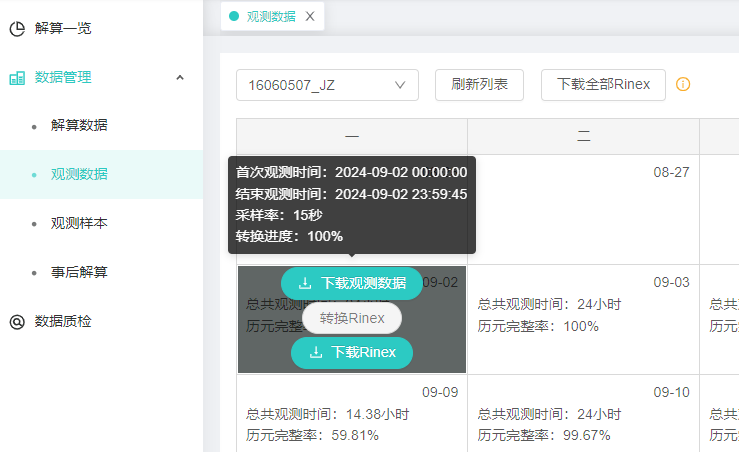Select the 观测数据 sidebar item
This screenshot has width=739, height=452.
pos(79,174)
